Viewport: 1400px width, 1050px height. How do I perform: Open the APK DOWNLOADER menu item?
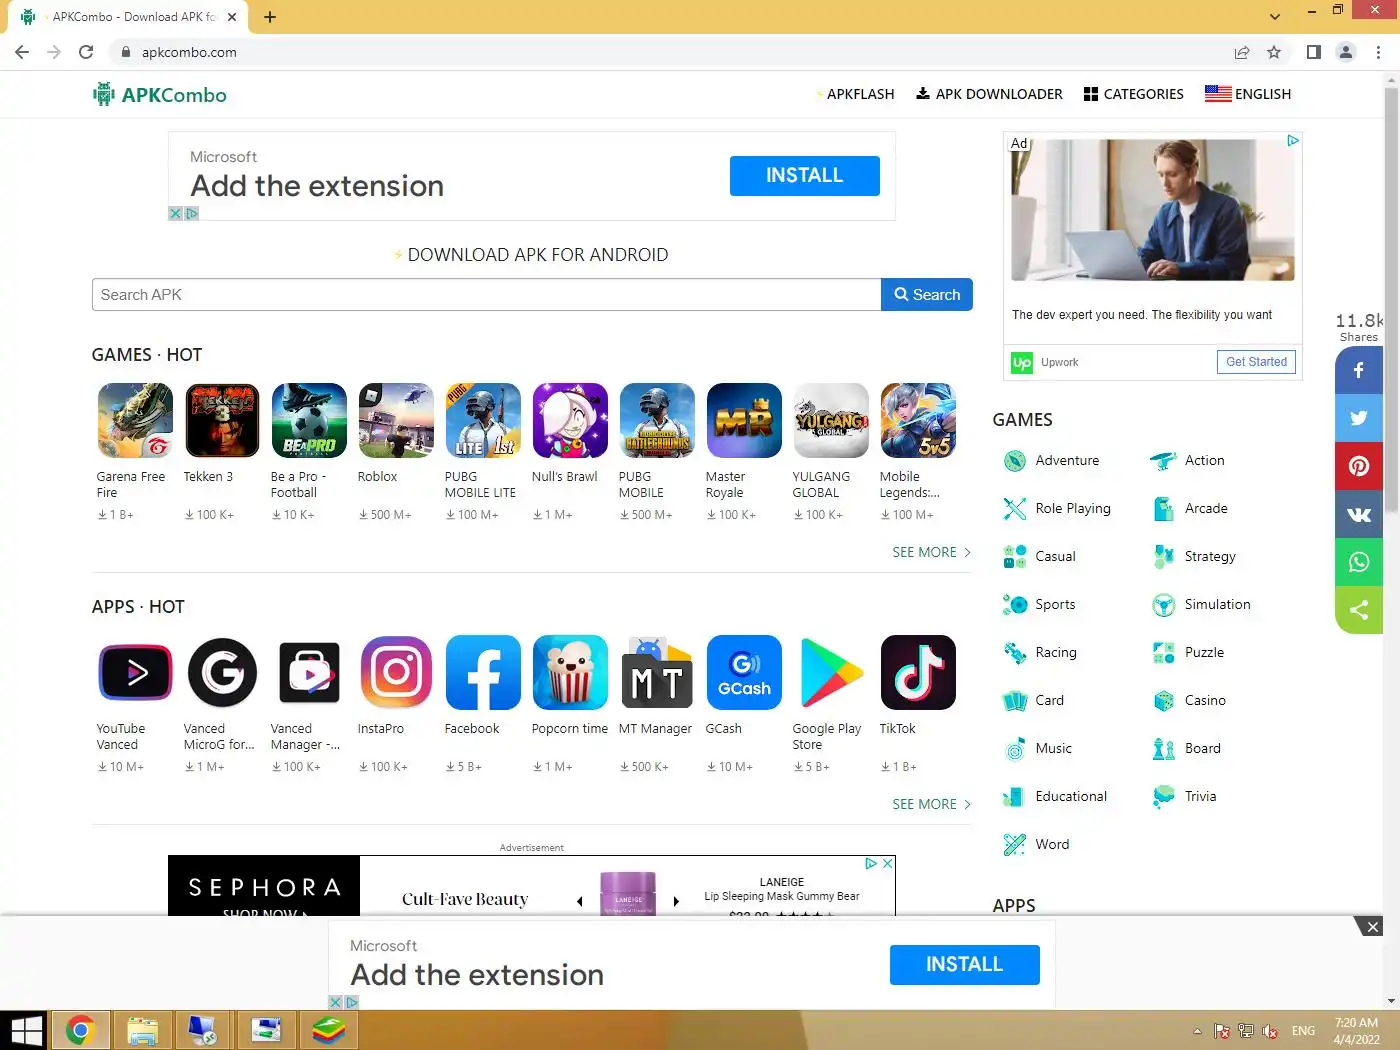pos(989,94)
